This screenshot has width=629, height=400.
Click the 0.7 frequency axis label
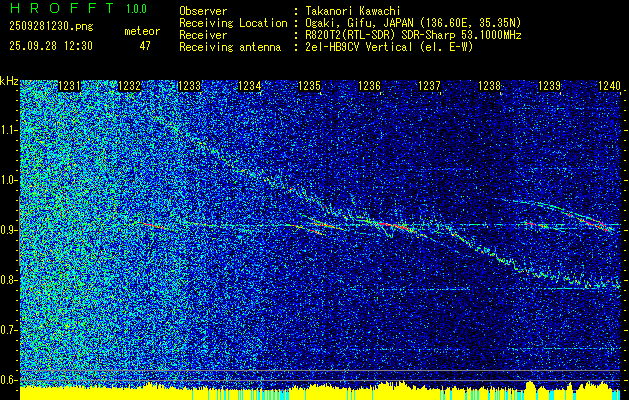click(x=8, y=330)
